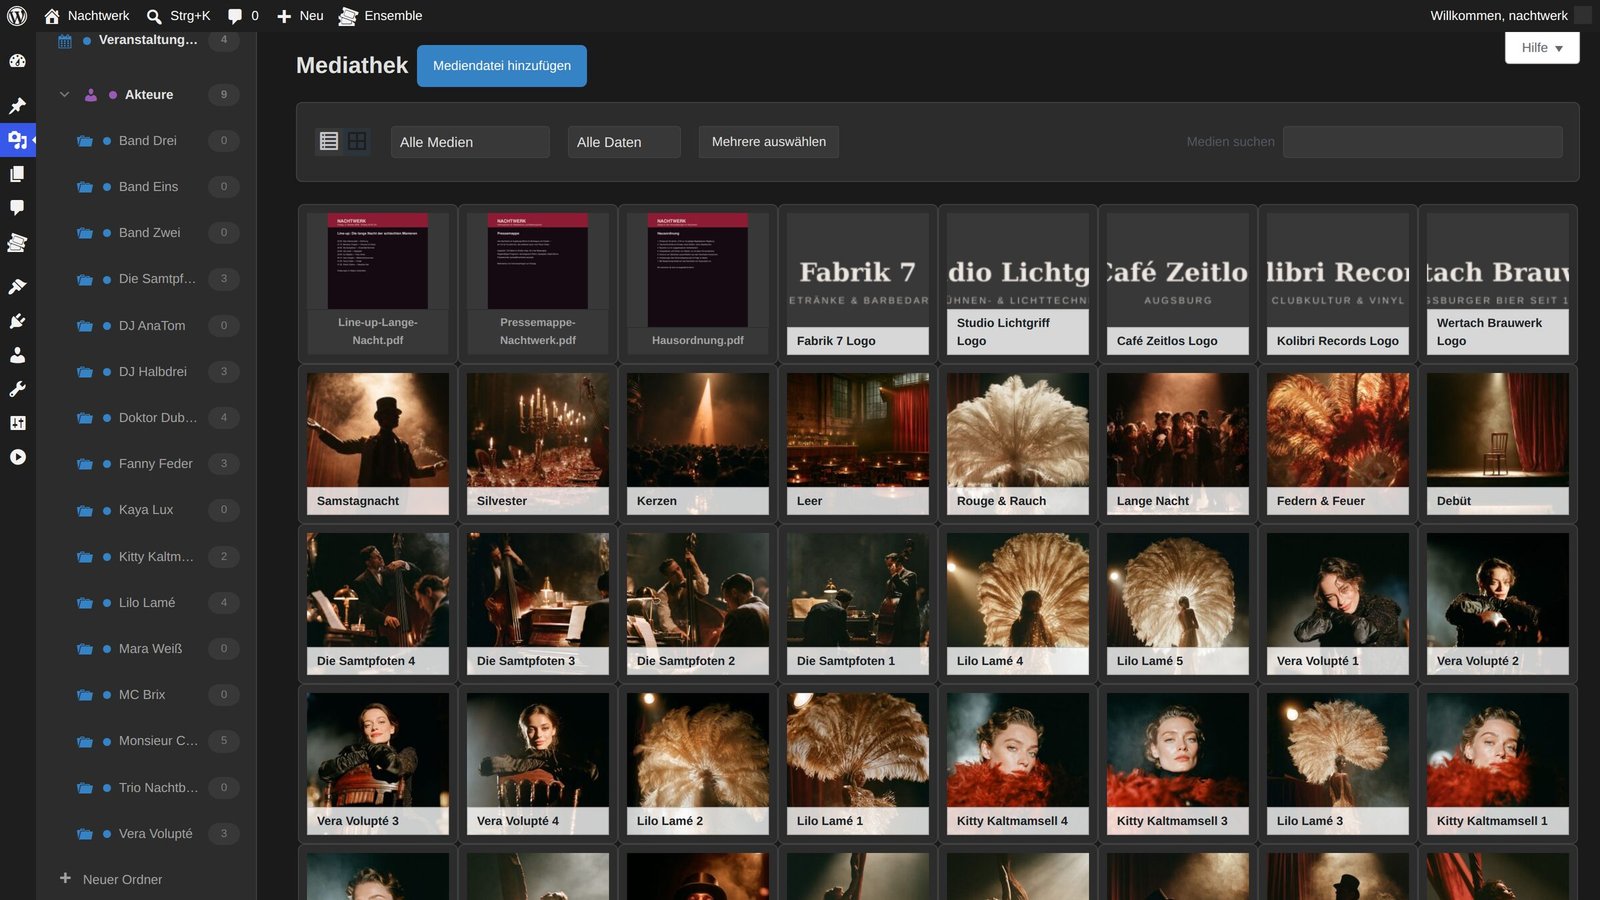This screenshot has height=900, width=1600.
Task: Open the Dashboard gauge icon in sidebar
Action: pyautogui.click(x=17, y=61)
